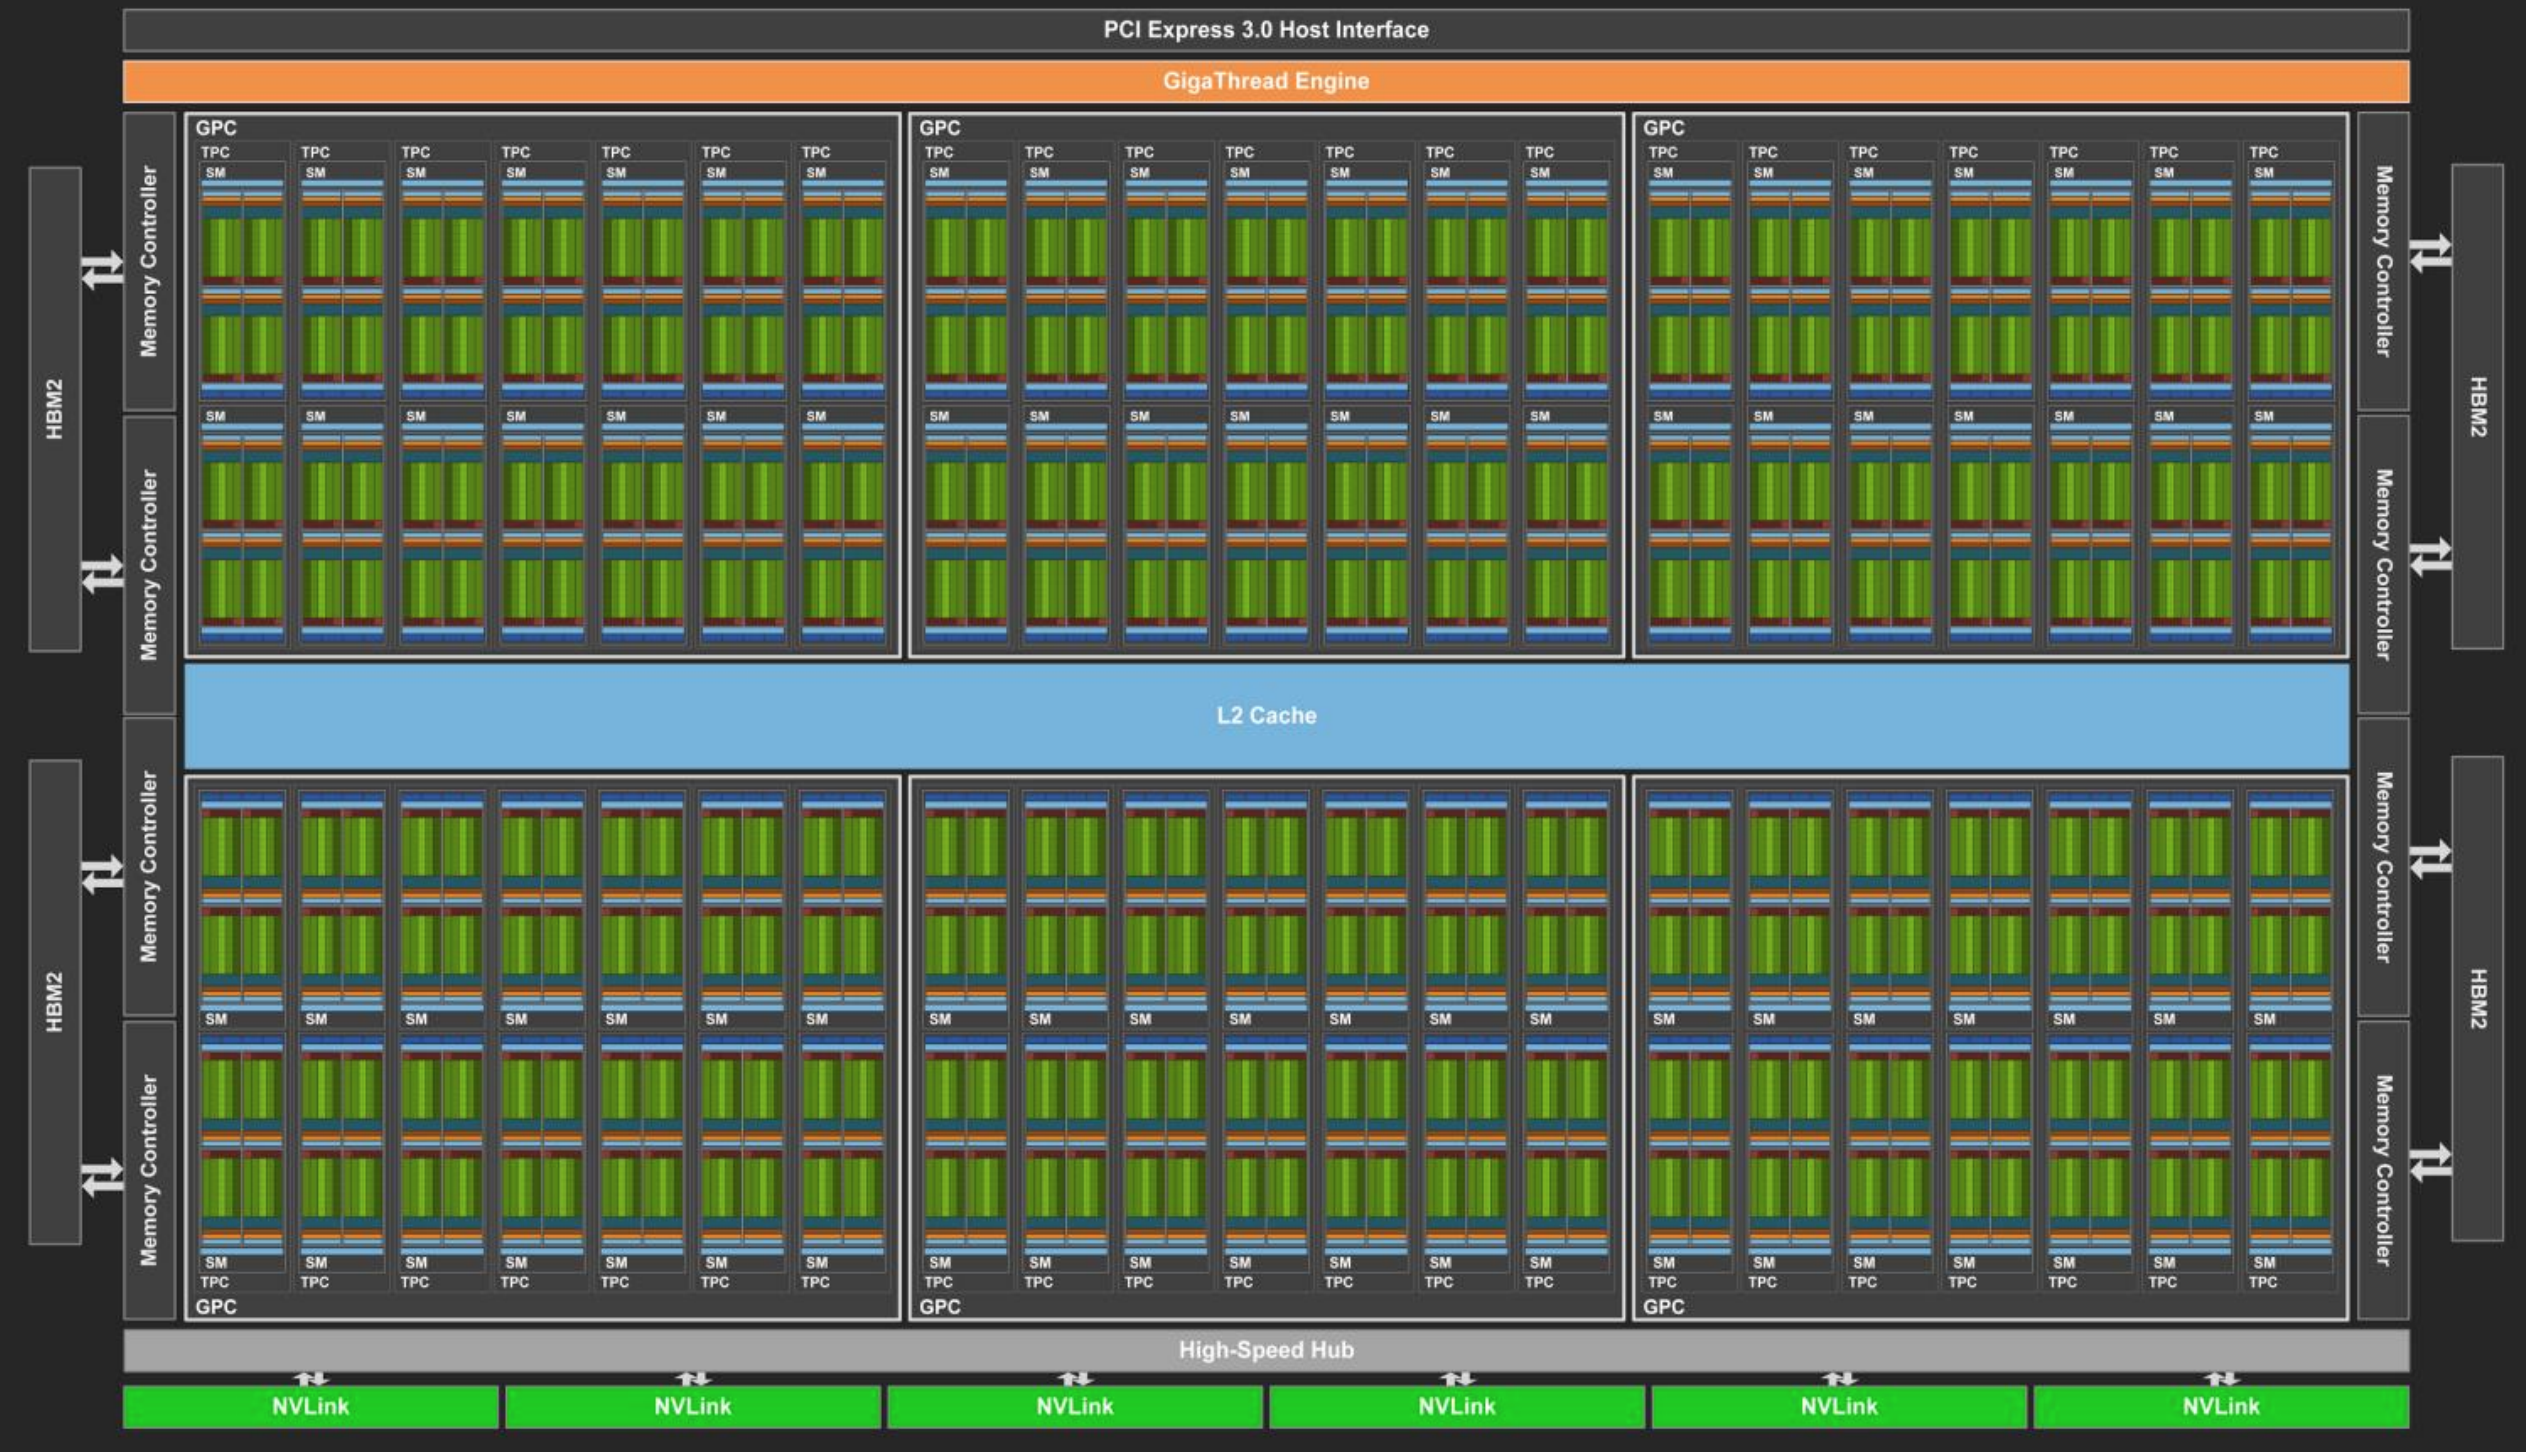
Task: Click the leftmost green NVLink block
Action: coord(310,1407)
